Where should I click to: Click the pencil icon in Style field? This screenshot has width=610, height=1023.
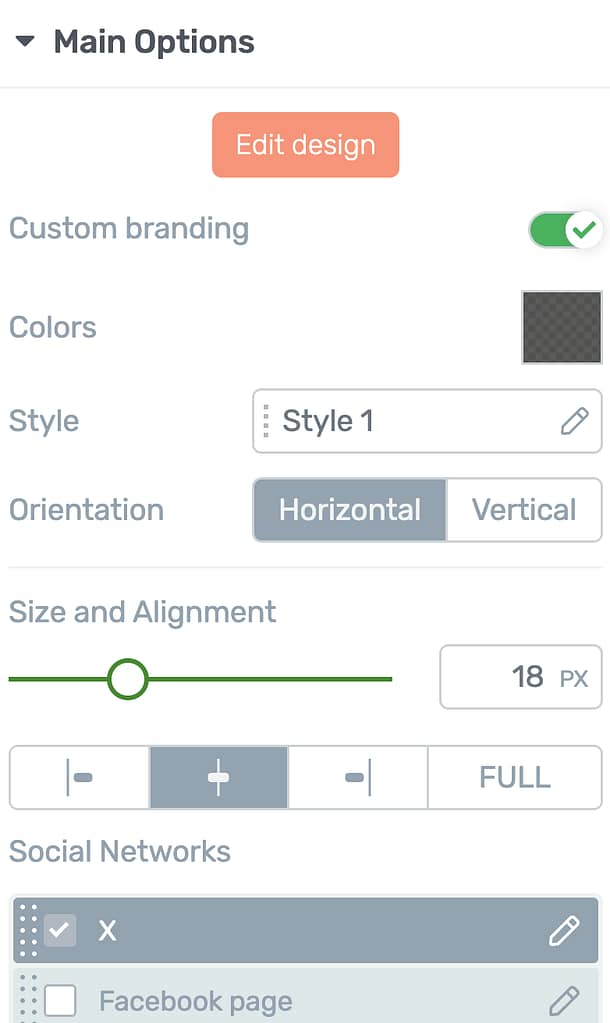(575, 421)
